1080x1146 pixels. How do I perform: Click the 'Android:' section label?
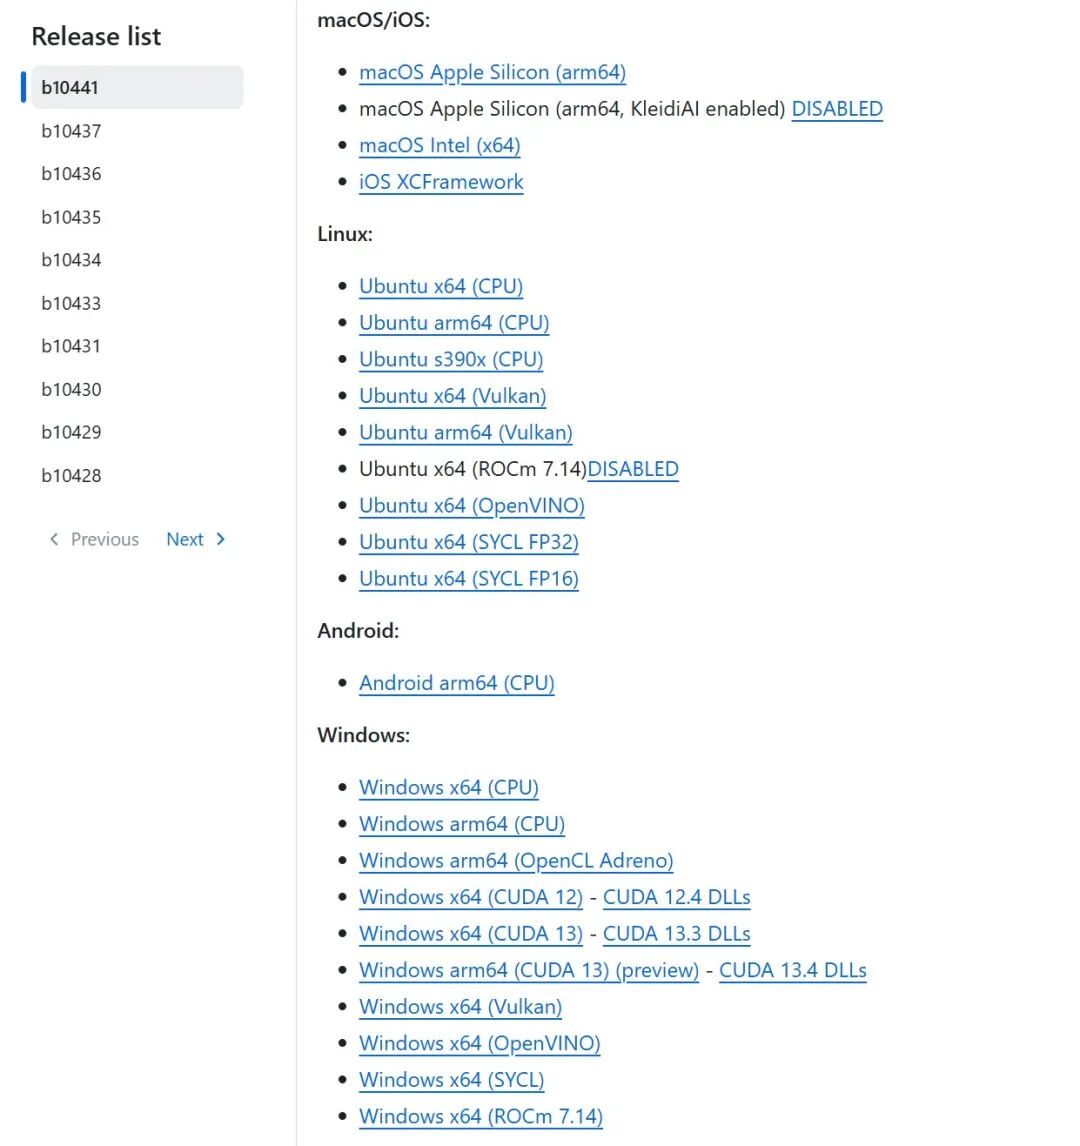358,631
